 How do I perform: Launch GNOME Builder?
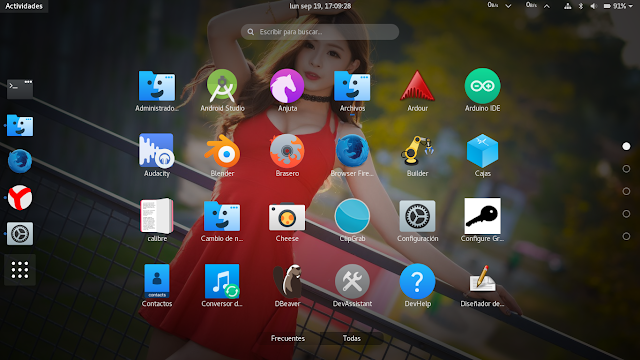click(417, 156)
